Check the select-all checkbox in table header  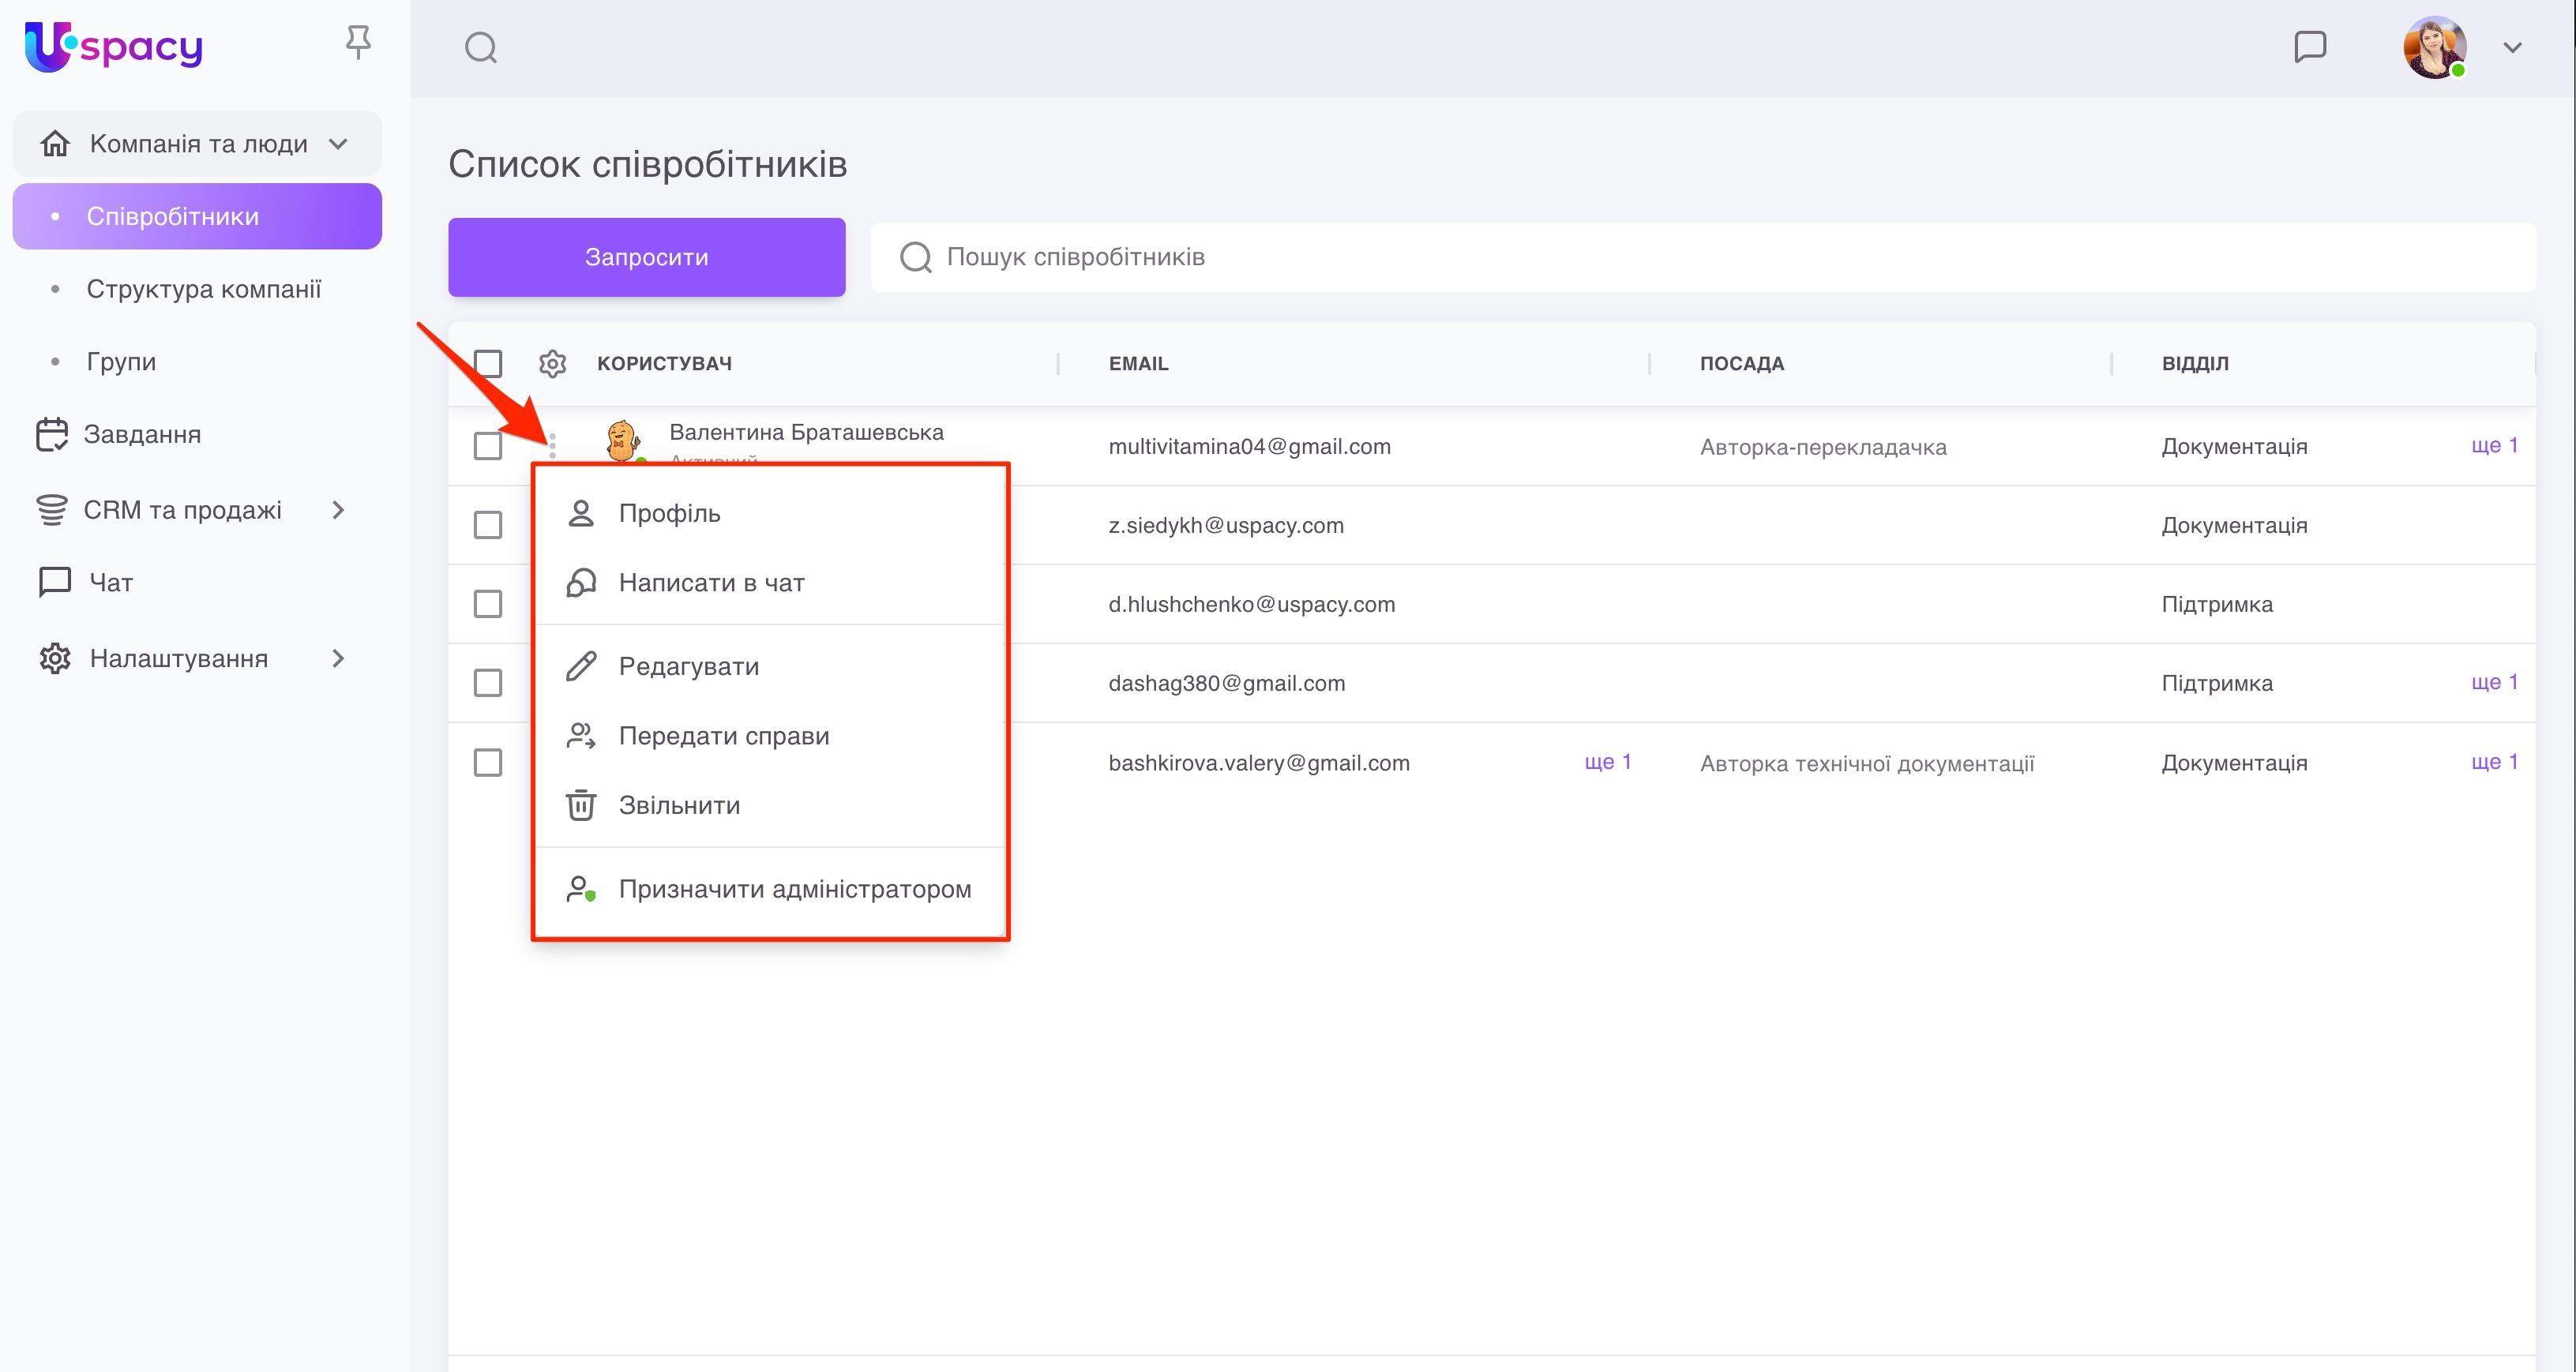[488, 363]
